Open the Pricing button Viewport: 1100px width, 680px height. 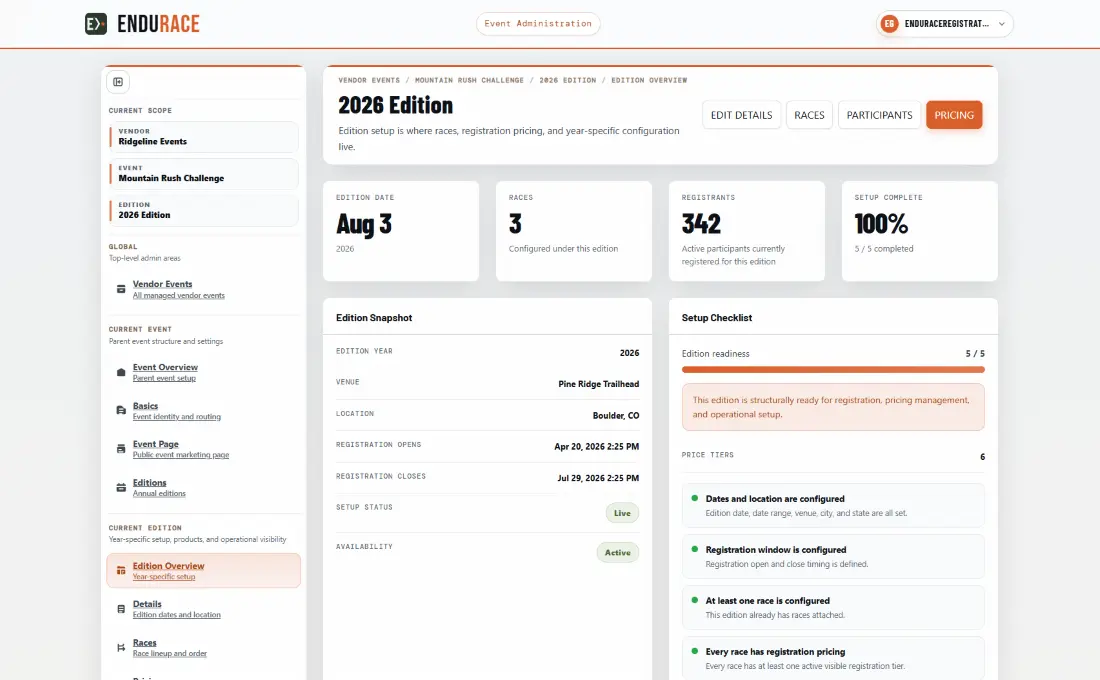click(x=954, y=115)
